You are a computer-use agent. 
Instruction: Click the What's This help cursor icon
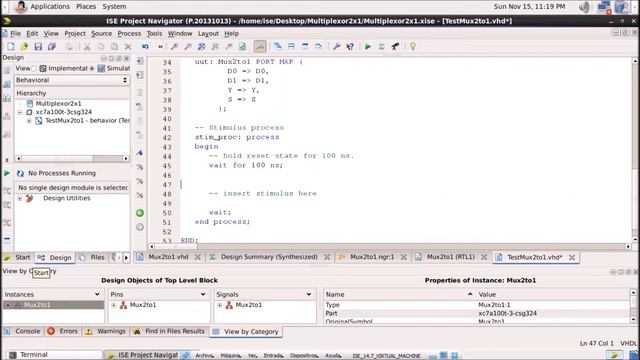point(350,47)
